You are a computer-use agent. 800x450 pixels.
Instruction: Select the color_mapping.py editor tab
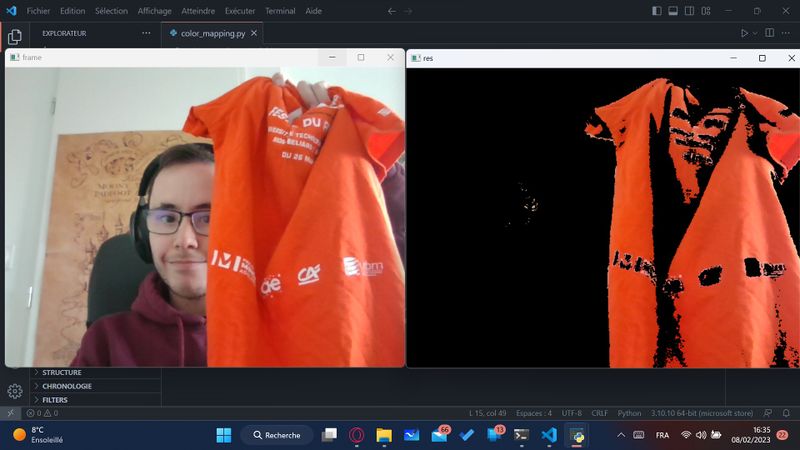(x=212, y=33)
